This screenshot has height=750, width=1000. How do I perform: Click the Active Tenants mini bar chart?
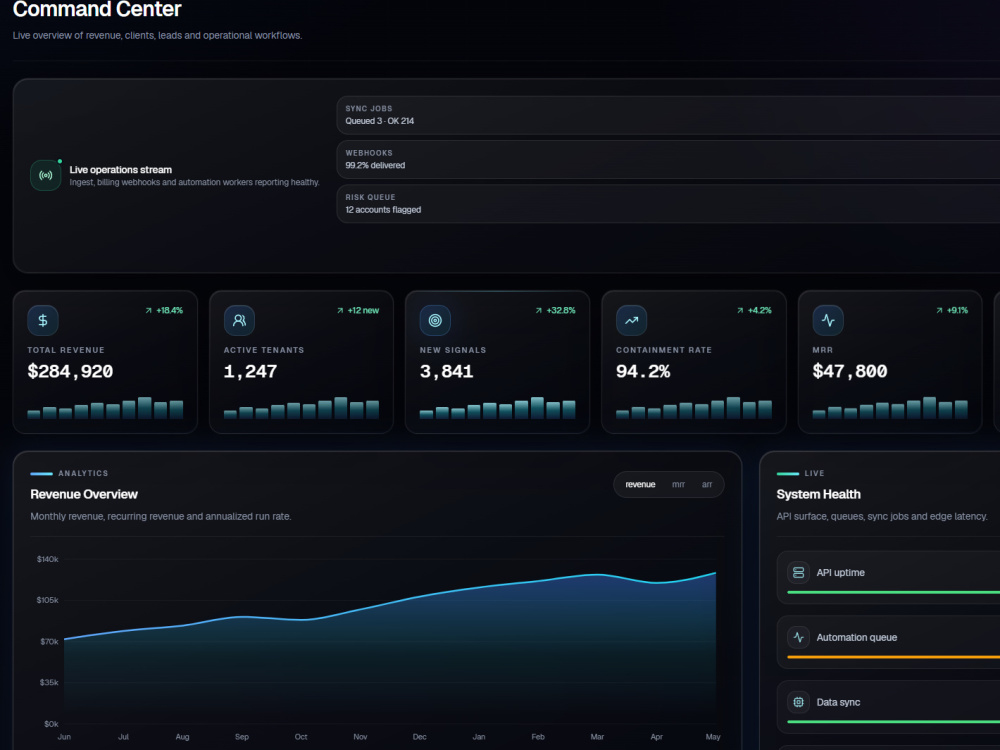pos(302,408)
